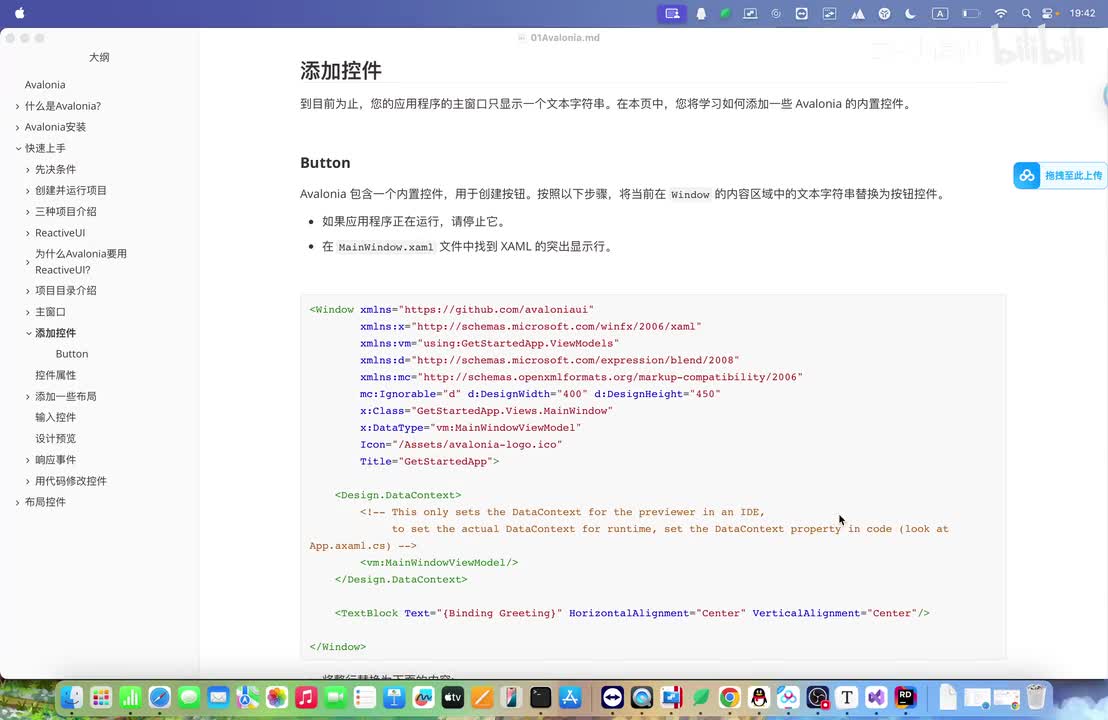Open Mail from the Dock
Image resolution: width=1108 pixels, height=720 pixels.
point(218,698)
